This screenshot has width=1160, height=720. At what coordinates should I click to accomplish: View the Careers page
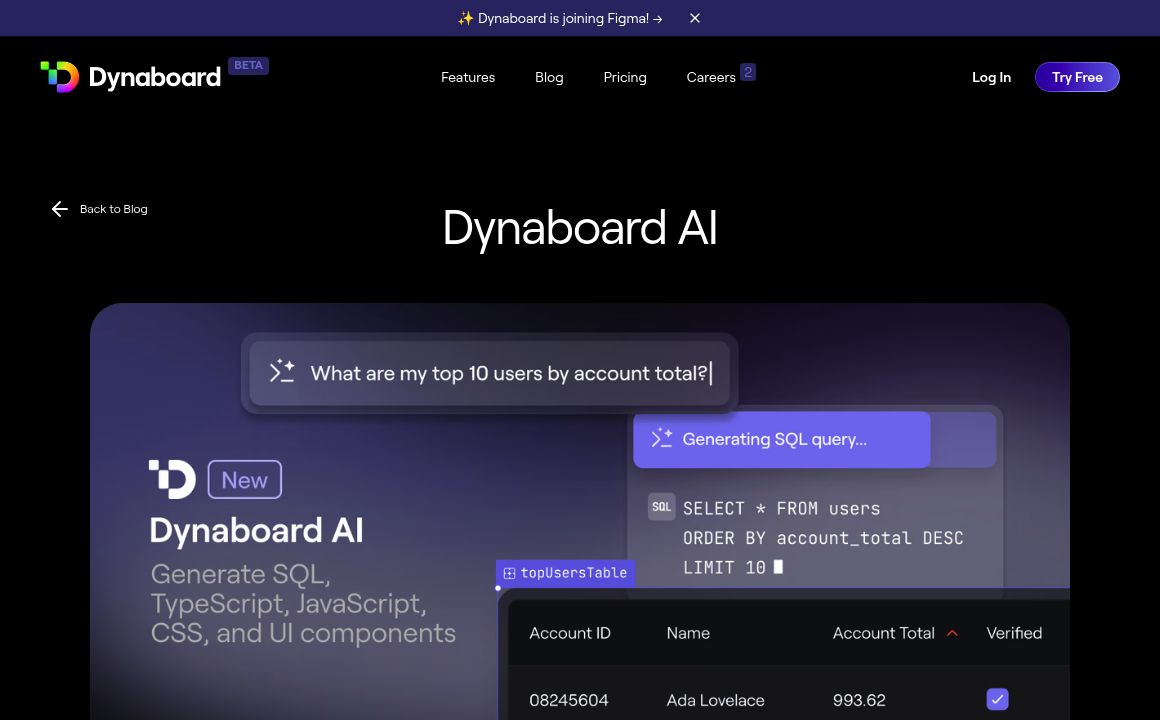(x=710, y=77)
